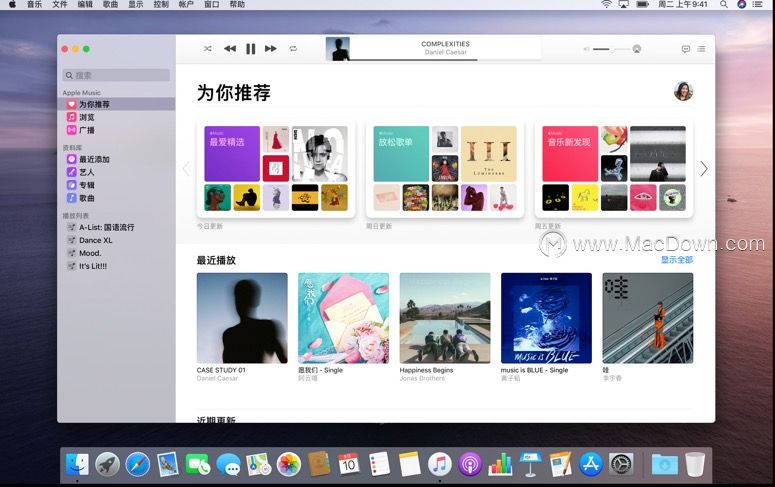775x487 pixels.
Task: Launch Safari from the Dock
Action: point(137,465)
